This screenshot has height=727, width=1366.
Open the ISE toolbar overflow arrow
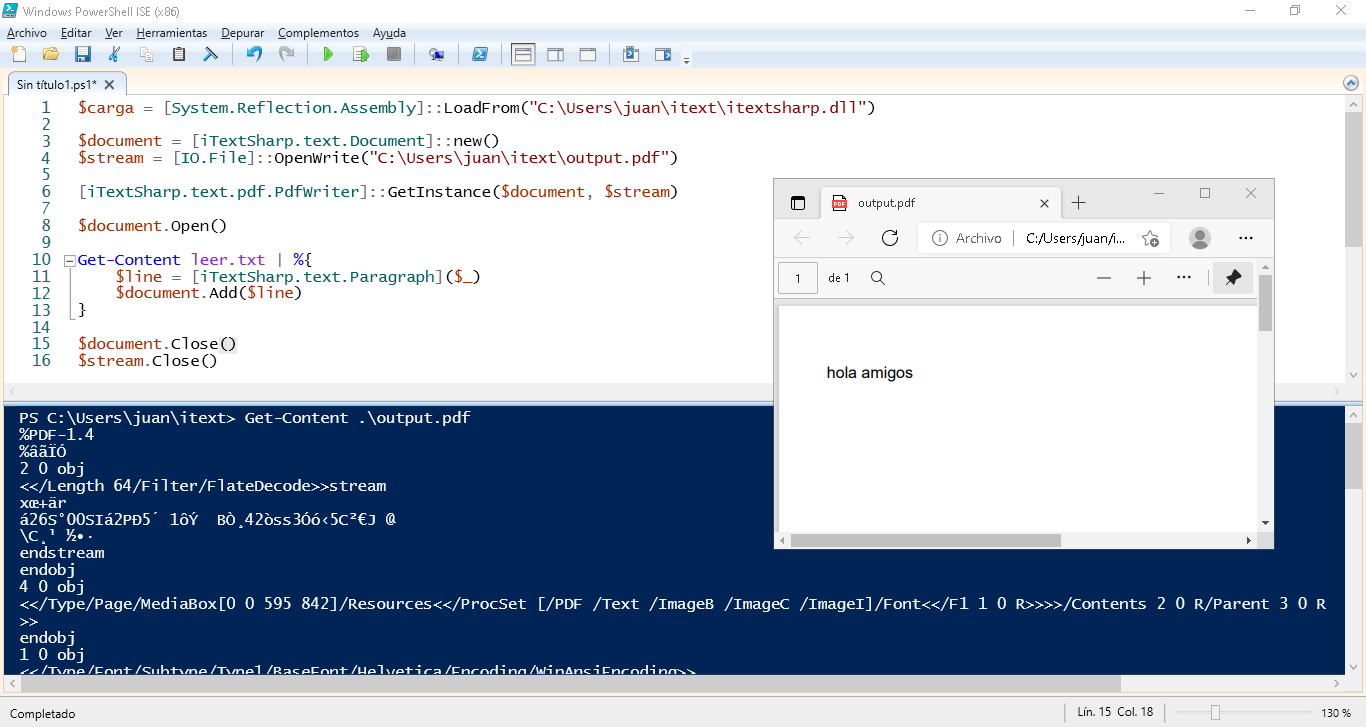click(x=686, y=60)
